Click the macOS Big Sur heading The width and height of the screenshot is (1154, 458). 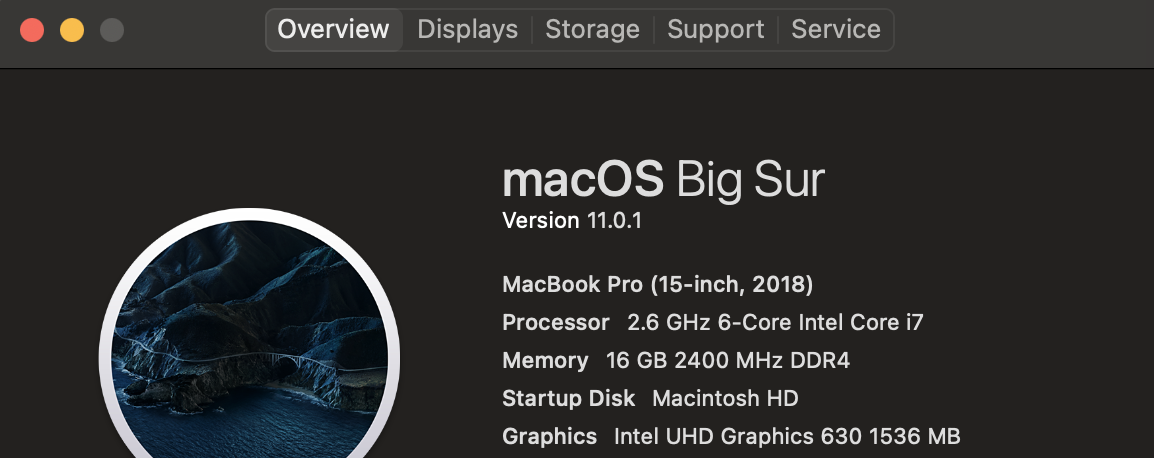(663, 181)
